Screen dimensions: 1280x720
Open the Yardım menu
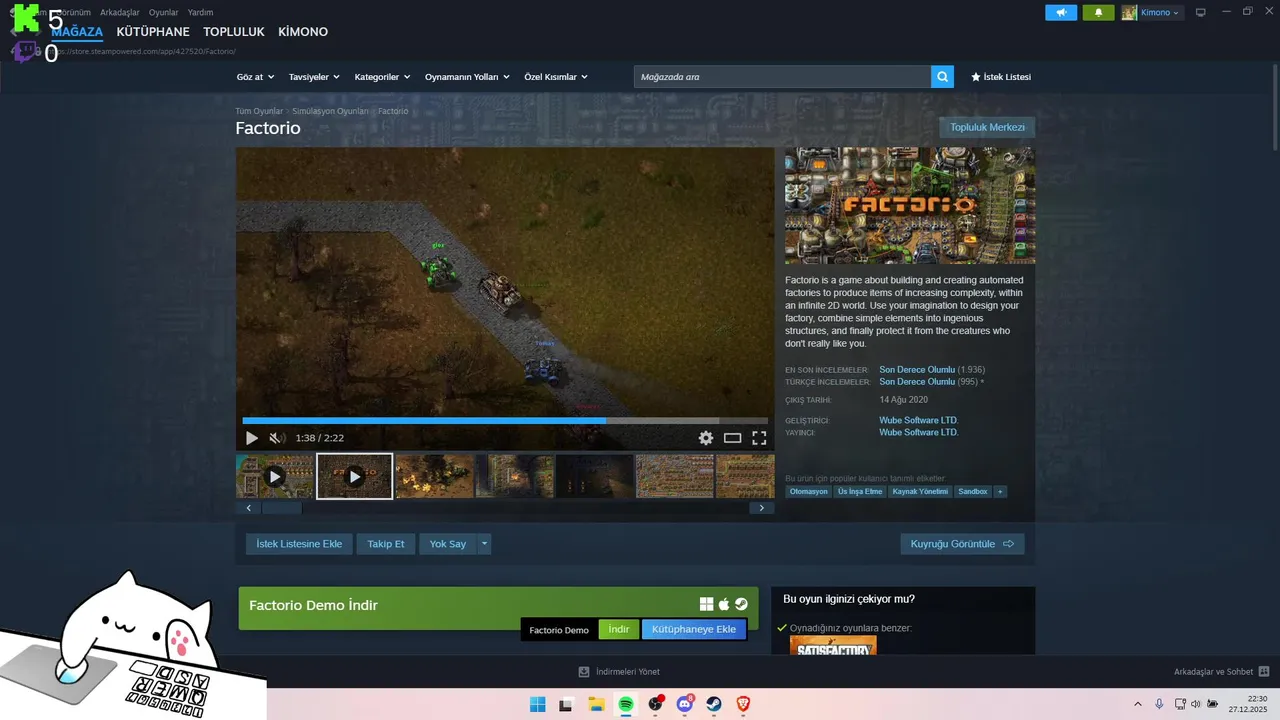click(201, 12)
